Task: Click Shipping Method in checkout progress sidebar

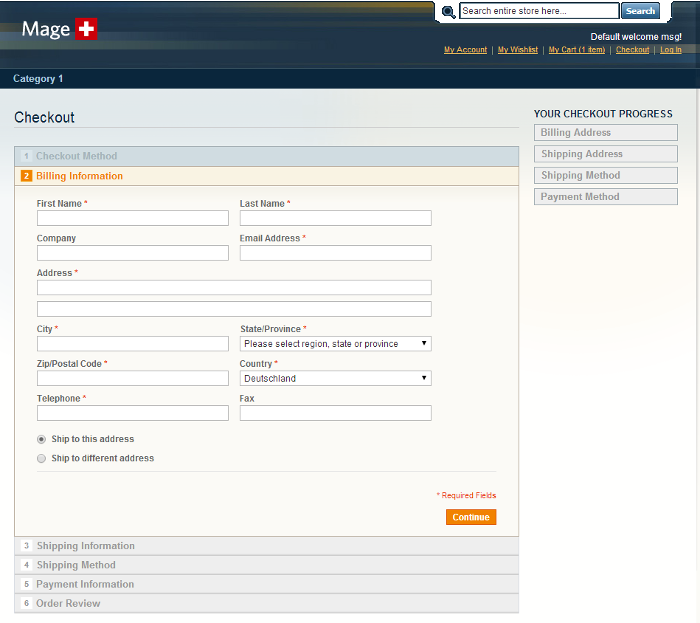Action: [606, 176]
